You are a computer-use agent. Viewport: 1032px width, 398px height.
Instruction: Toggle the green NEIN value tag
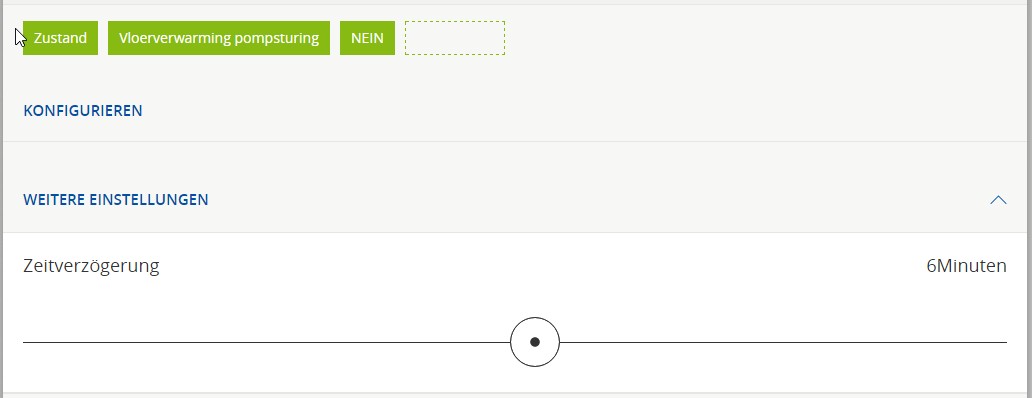click(367, 38)
